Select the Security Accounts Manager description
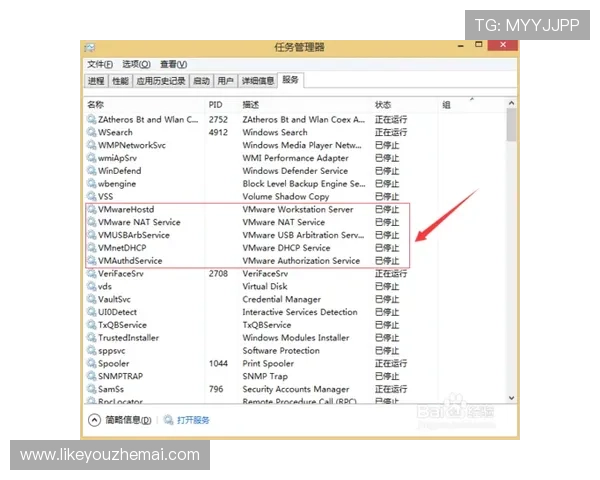Viewport: 600px width, 480px height. [x=296, y=389]
